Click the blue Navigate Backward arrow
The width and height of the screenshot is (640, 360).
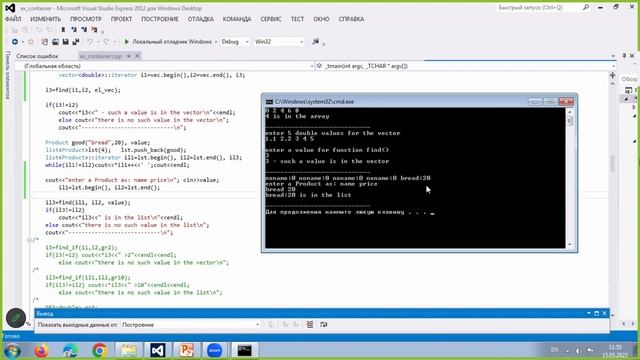tap(15, 42)
